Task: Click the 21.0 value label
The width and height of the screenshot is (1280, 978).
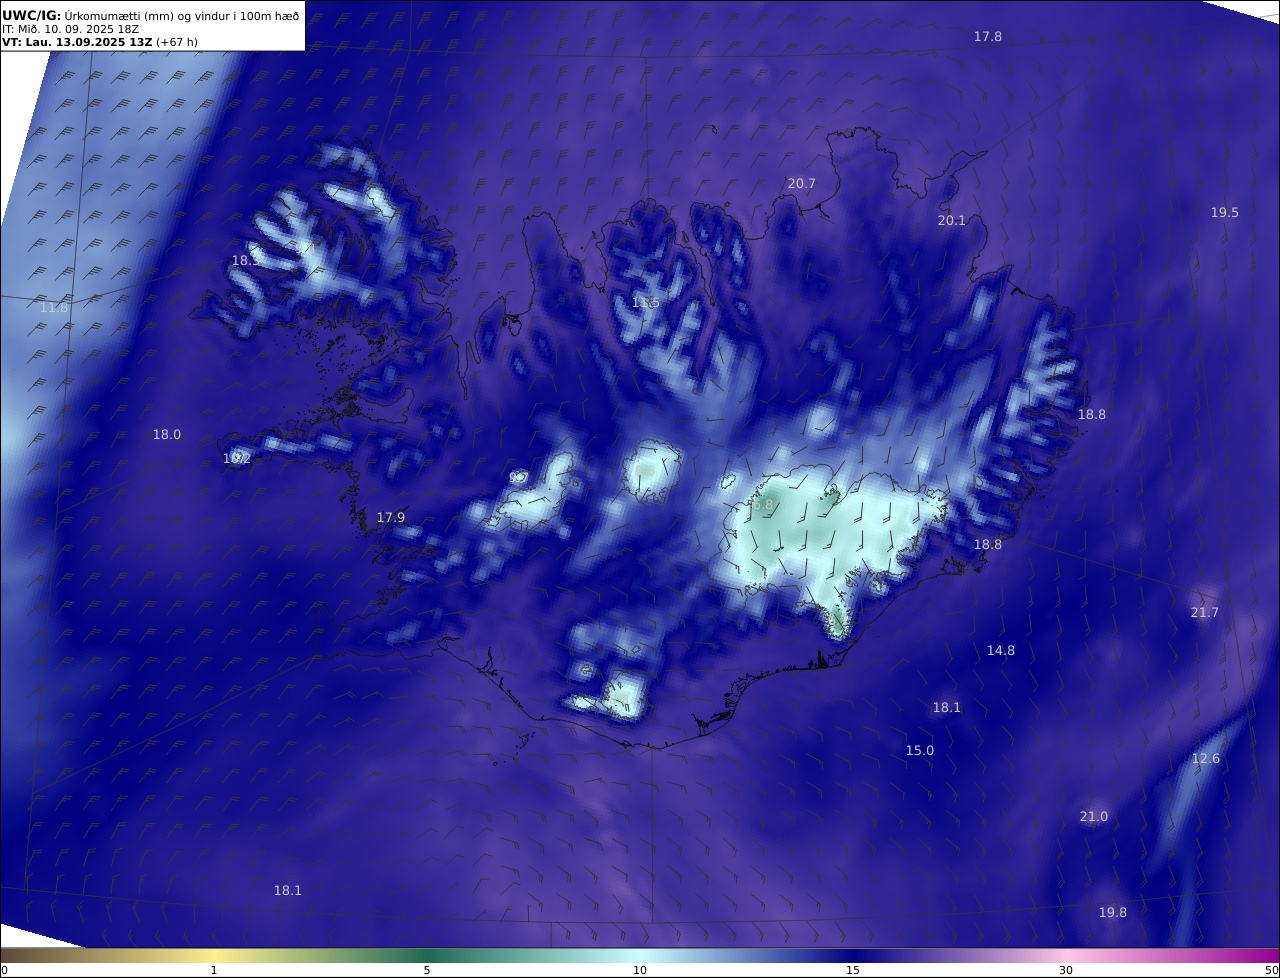Action: 1094,816
